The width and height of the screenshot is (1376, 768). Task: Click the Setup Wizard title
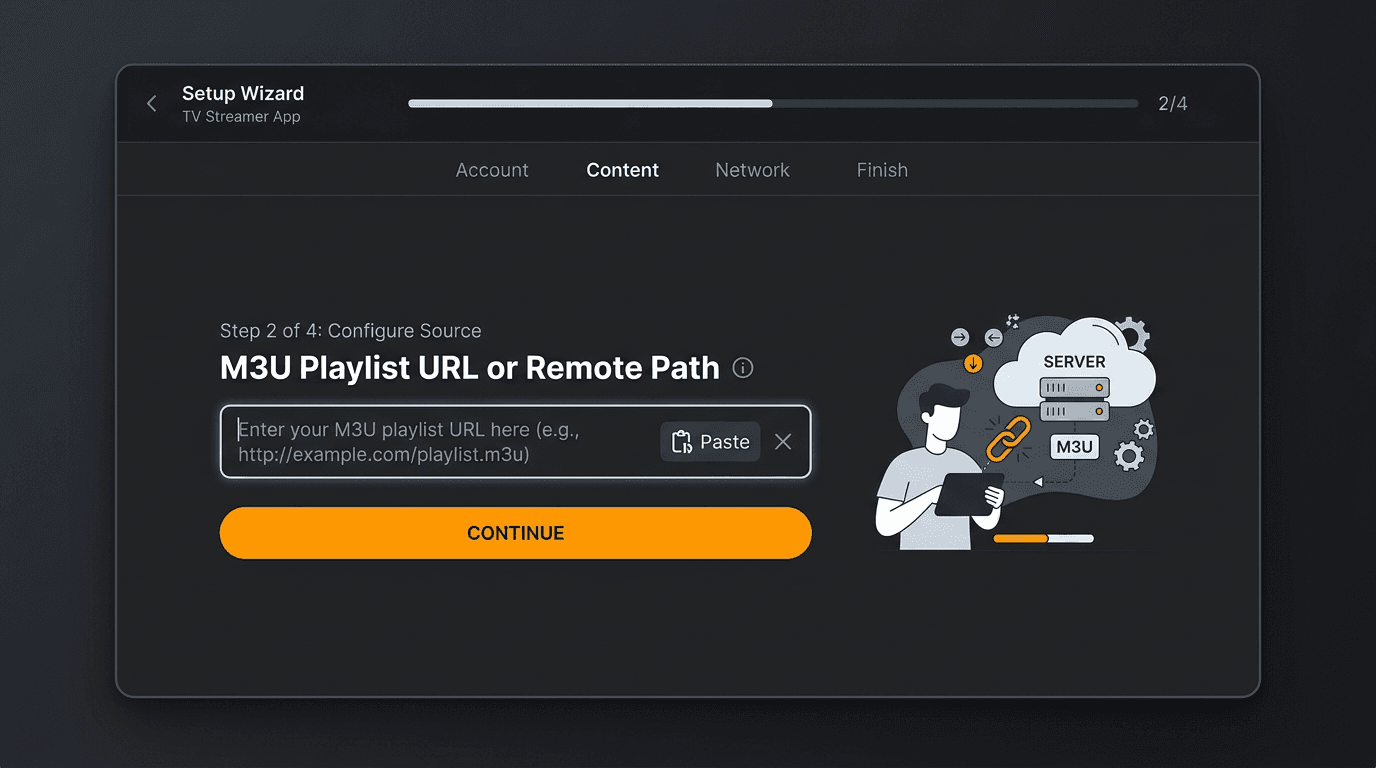pos(242,93)
